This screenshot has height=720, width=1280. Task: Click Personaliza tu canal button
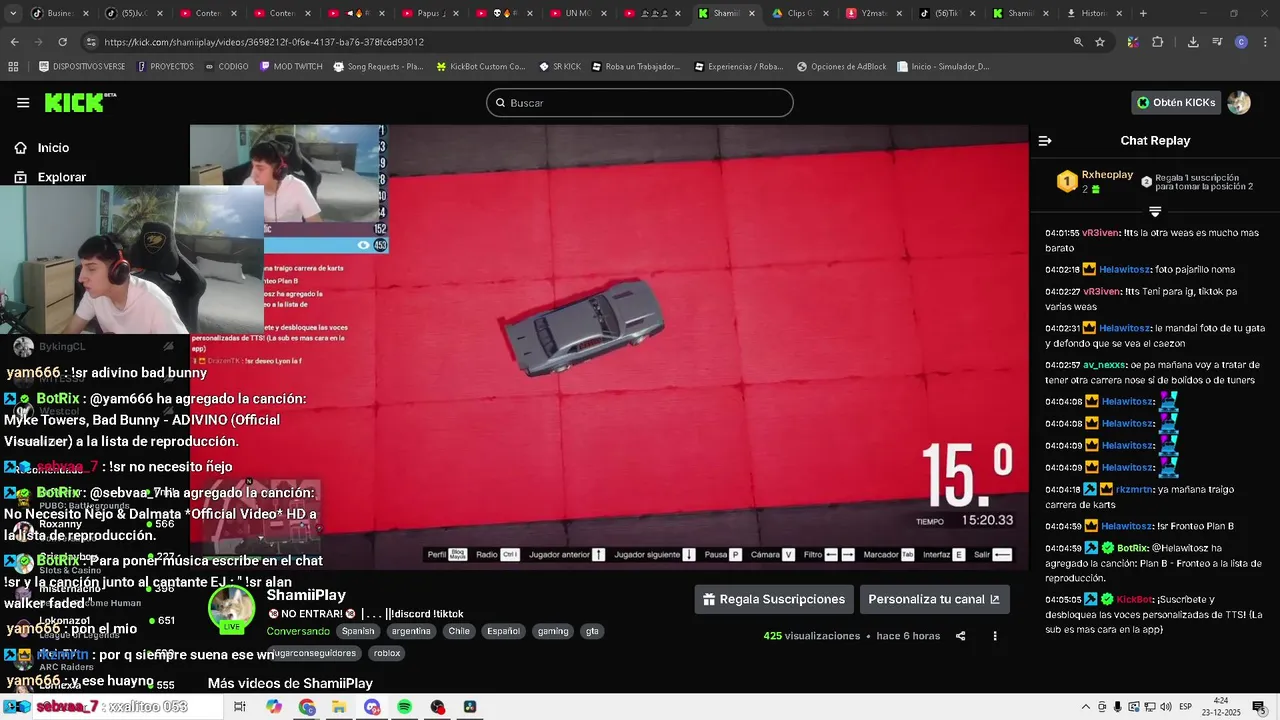(x=934, y=599)
